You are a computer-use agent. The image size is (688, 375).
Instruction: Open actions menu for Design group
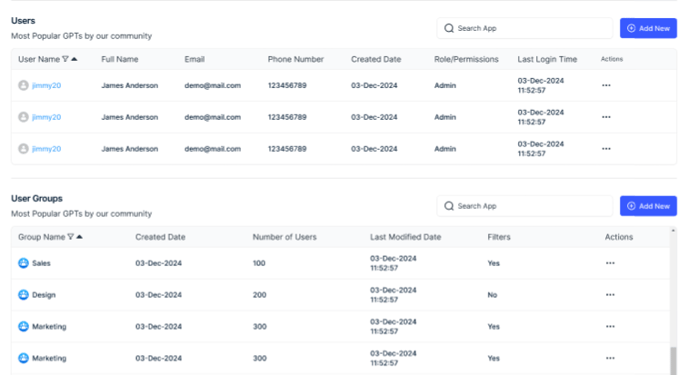[x=610, y=295]
